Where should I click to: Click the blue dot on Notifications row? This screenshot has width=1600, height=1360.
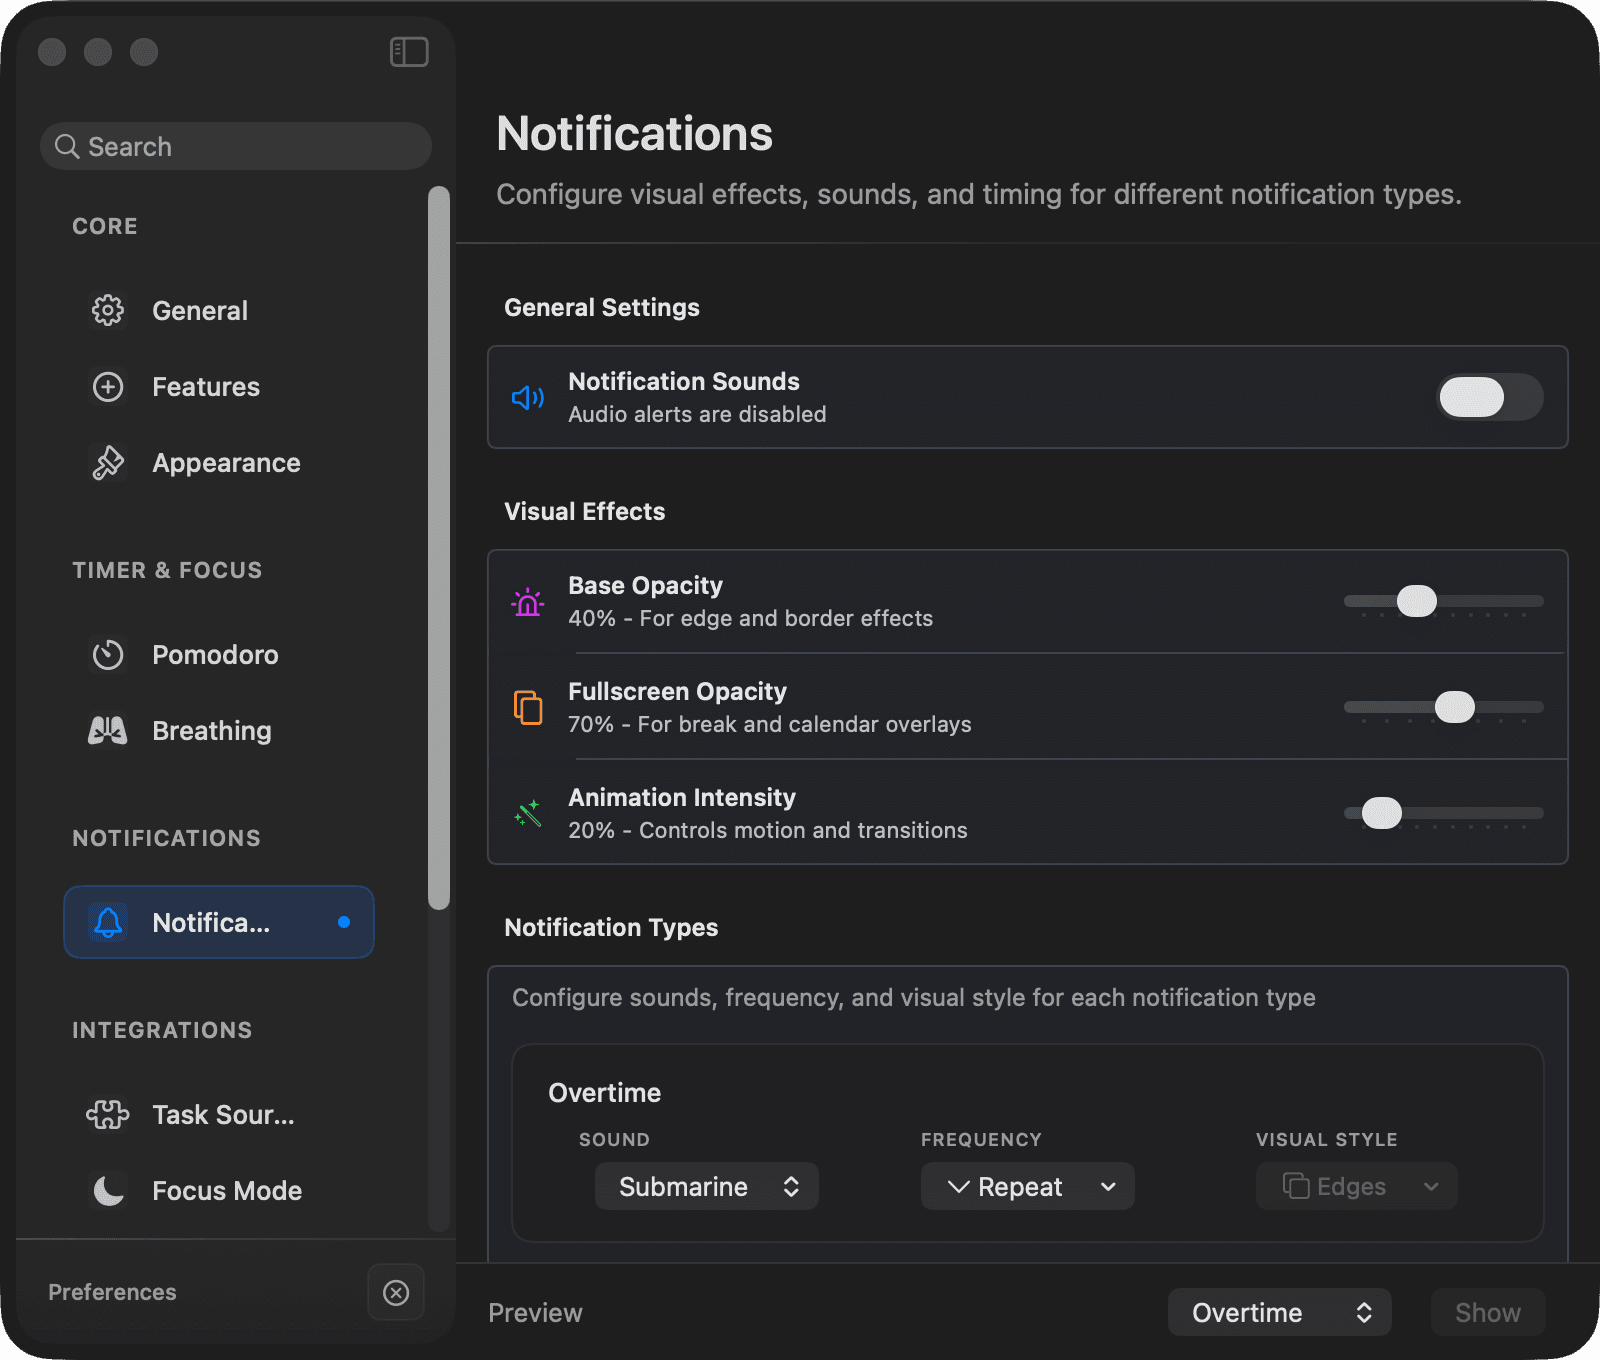coord(344,922)
